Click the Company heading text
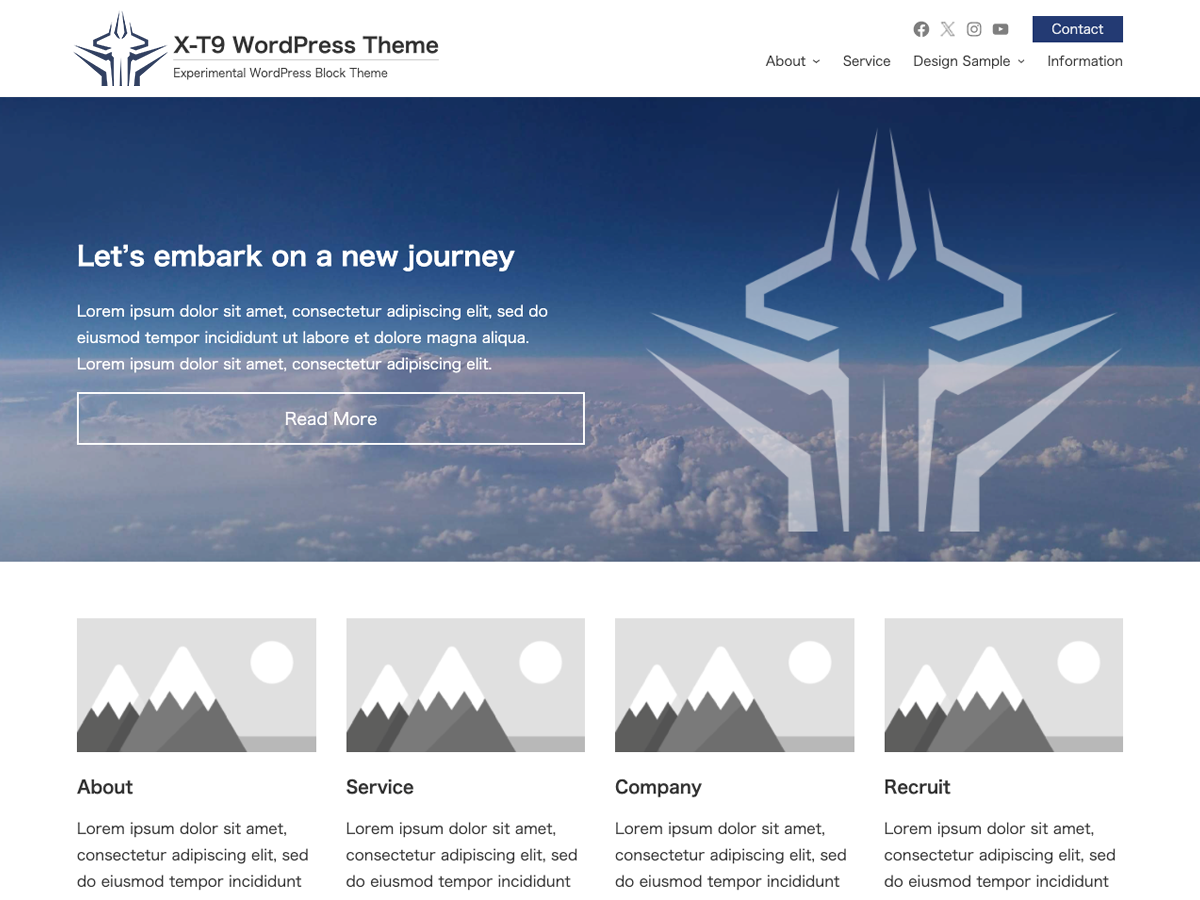 pos(658,787)
